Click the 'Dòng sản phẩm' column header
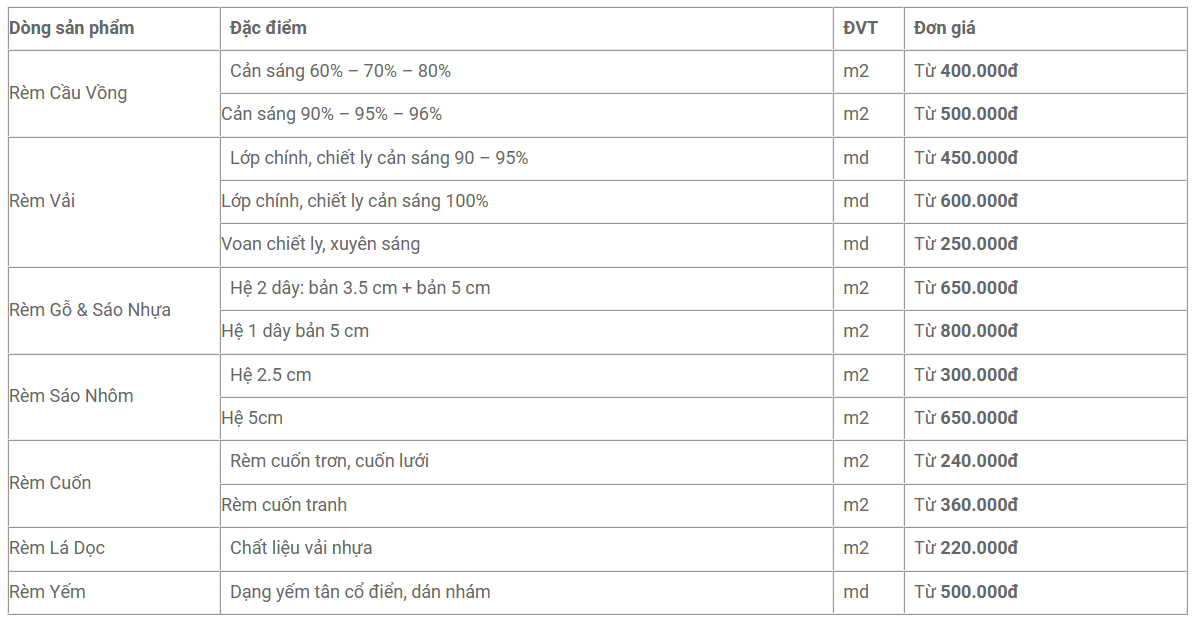The image size is (1193, 620). tap(71, 28)
